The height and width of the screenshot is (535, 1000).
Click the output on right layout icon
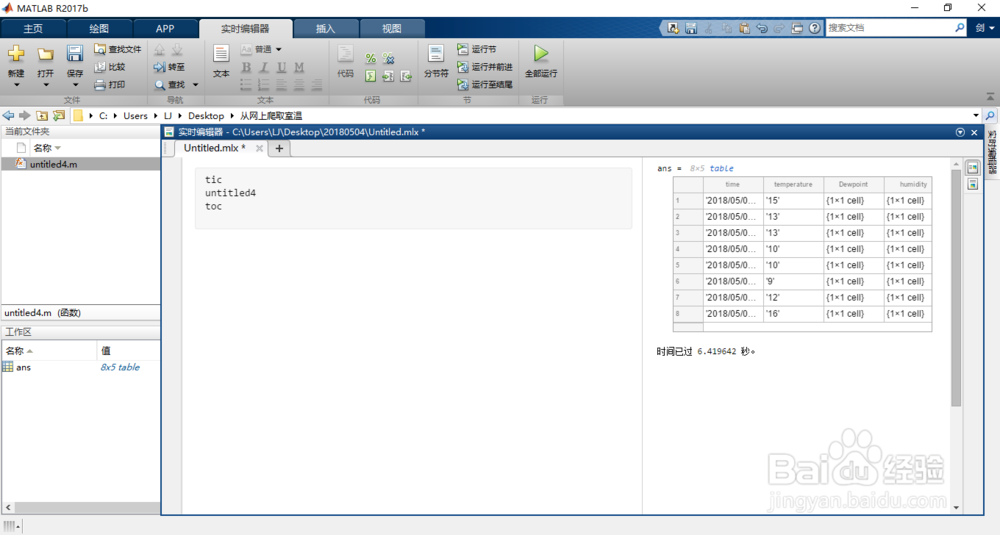(x=973, y=168)
